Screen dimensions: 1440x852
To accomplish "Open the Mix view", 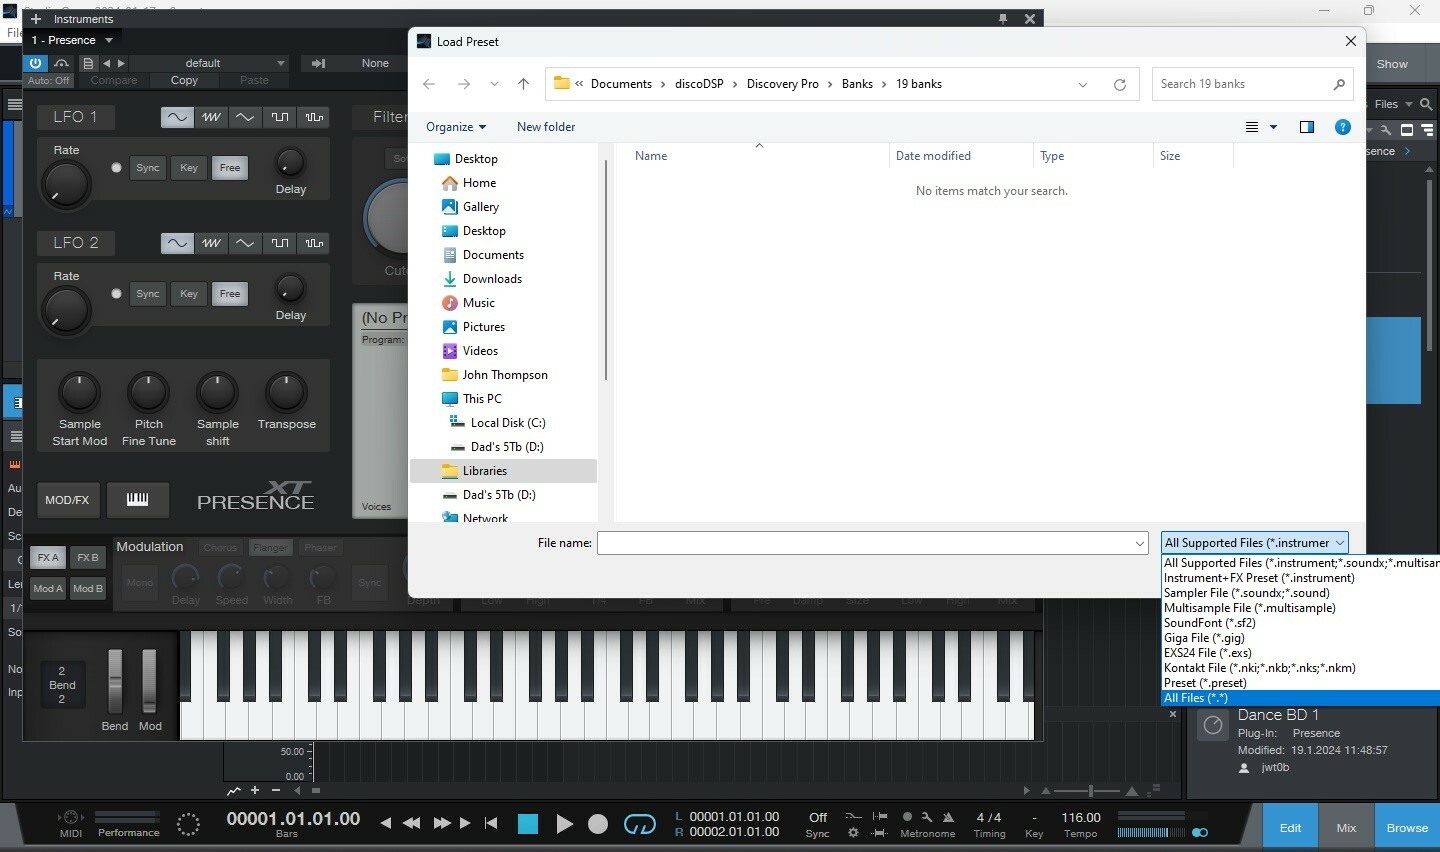I will 1346,828.
